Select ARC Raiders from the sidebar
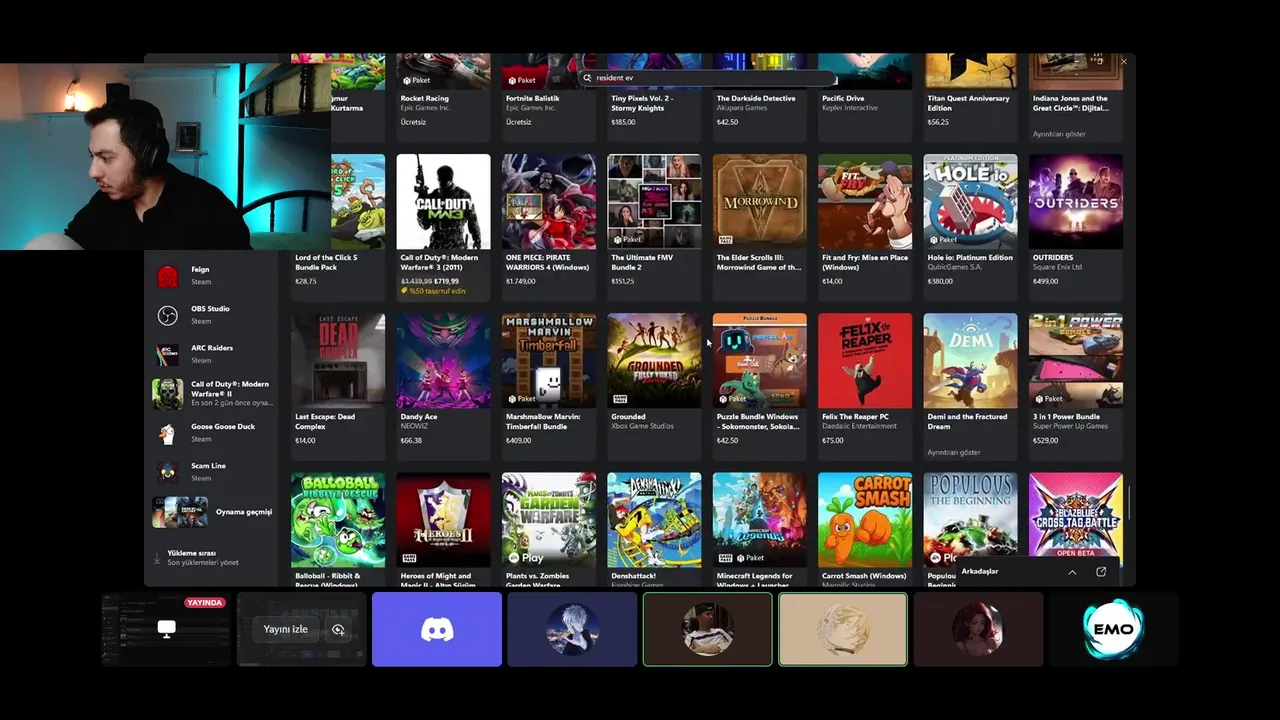1280x720 pixels. tap(212, 354)
